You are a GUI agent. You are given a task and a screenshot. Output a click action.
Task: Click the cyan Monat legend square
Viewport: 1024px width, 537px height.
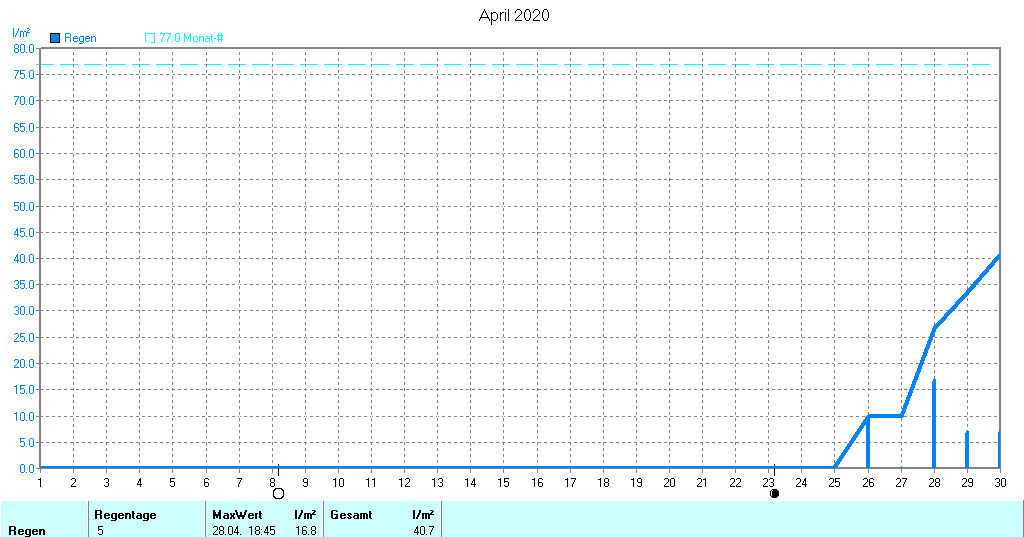150,38
